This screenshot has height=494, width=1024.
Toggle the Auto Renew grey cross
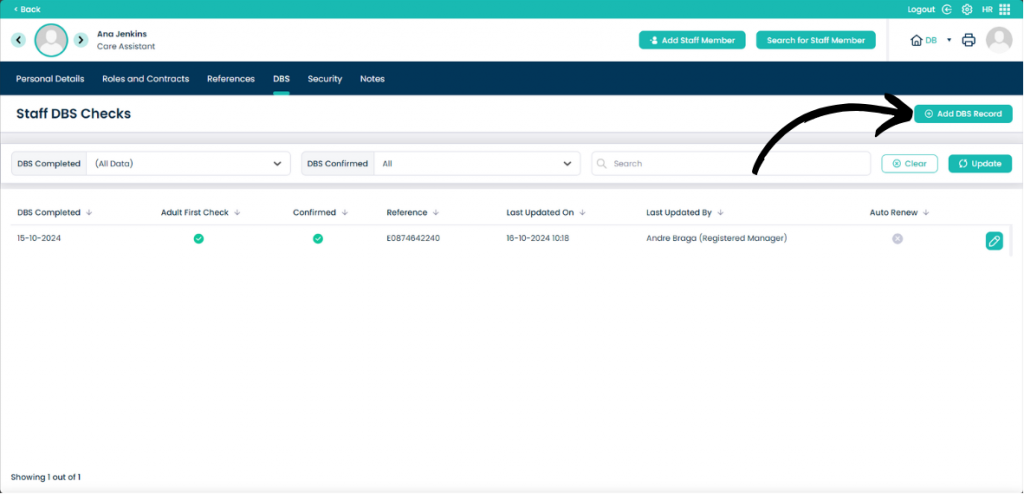[x=897, y=239]
